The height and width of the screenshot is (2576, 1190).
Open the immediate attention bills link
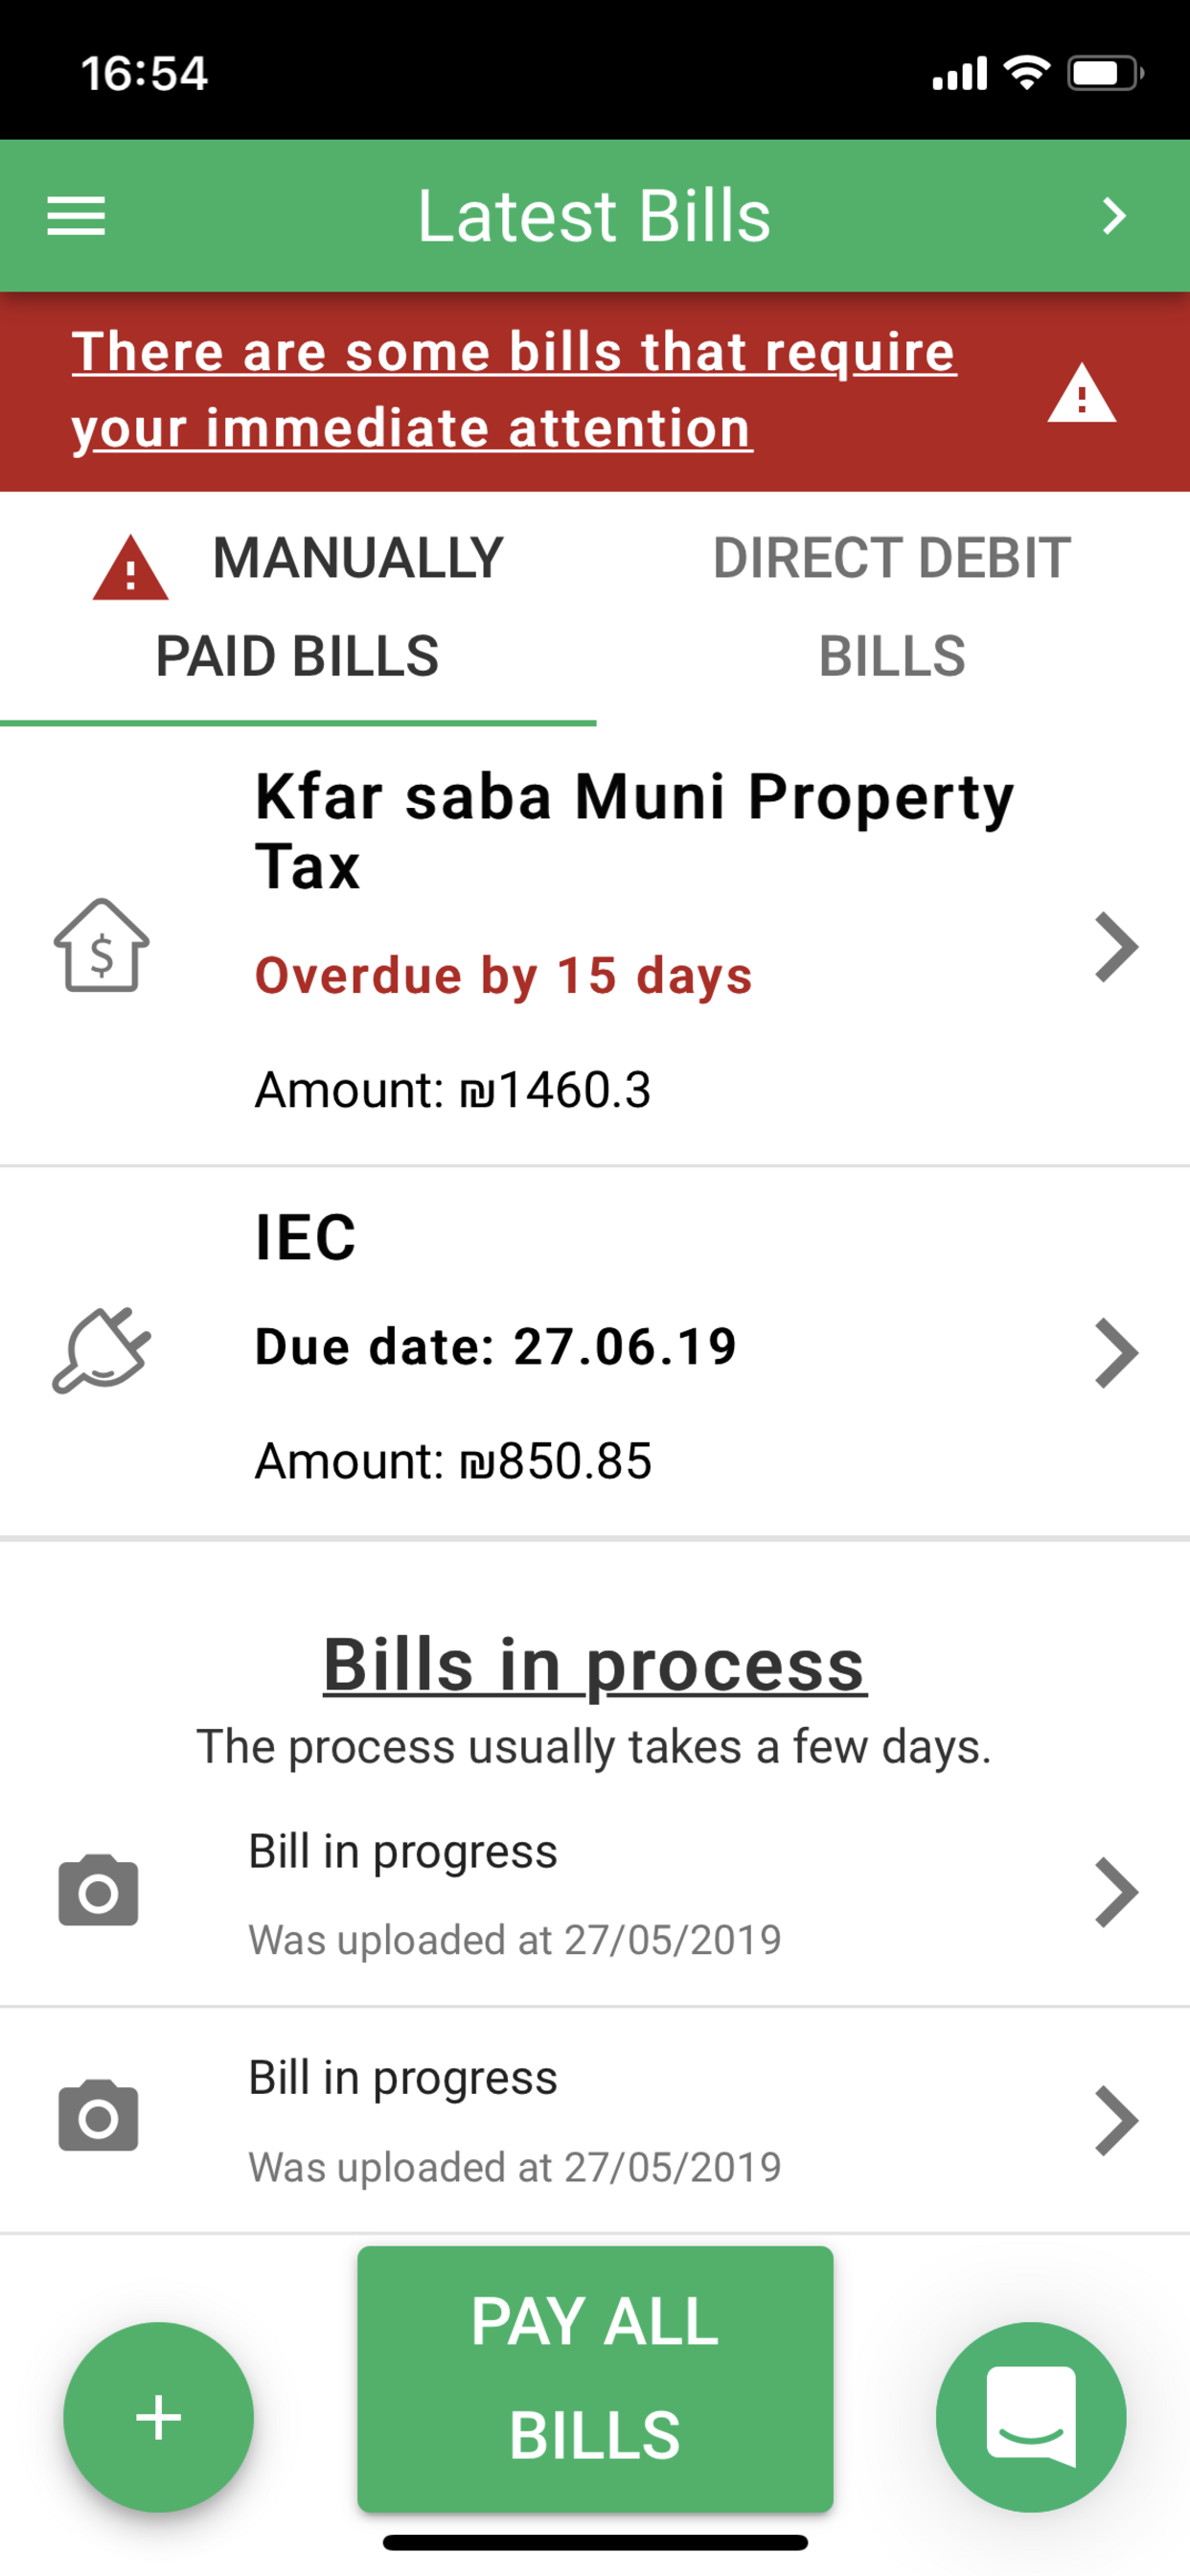click(513, 390)
